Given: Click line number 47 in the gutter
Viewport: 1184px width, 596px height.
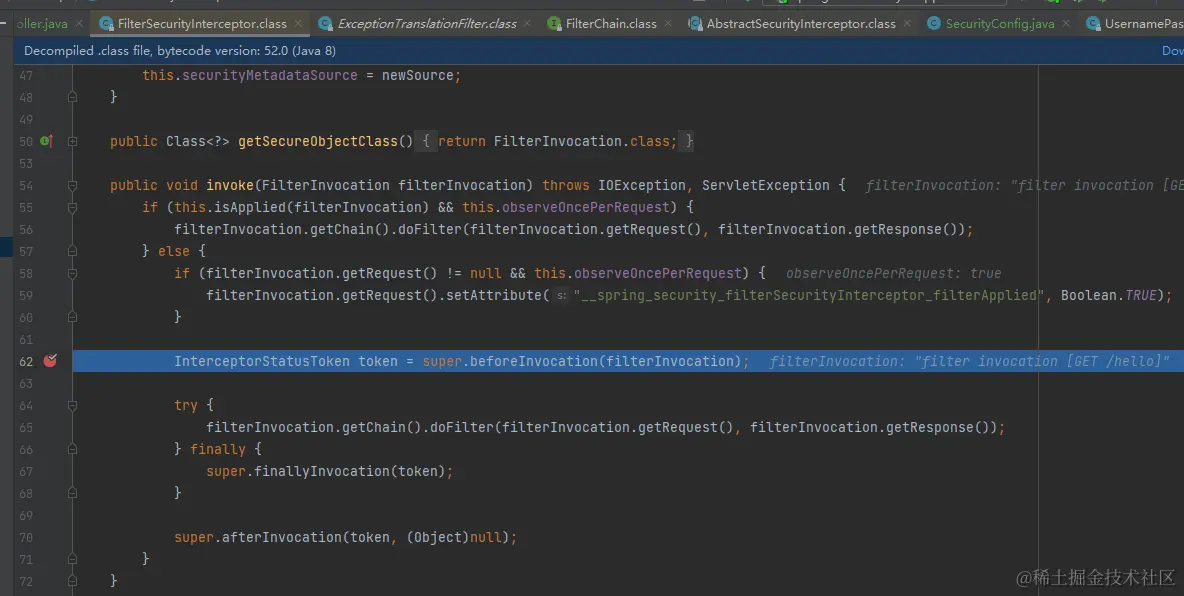Looking at the screenshot, I should pos(26,76).
